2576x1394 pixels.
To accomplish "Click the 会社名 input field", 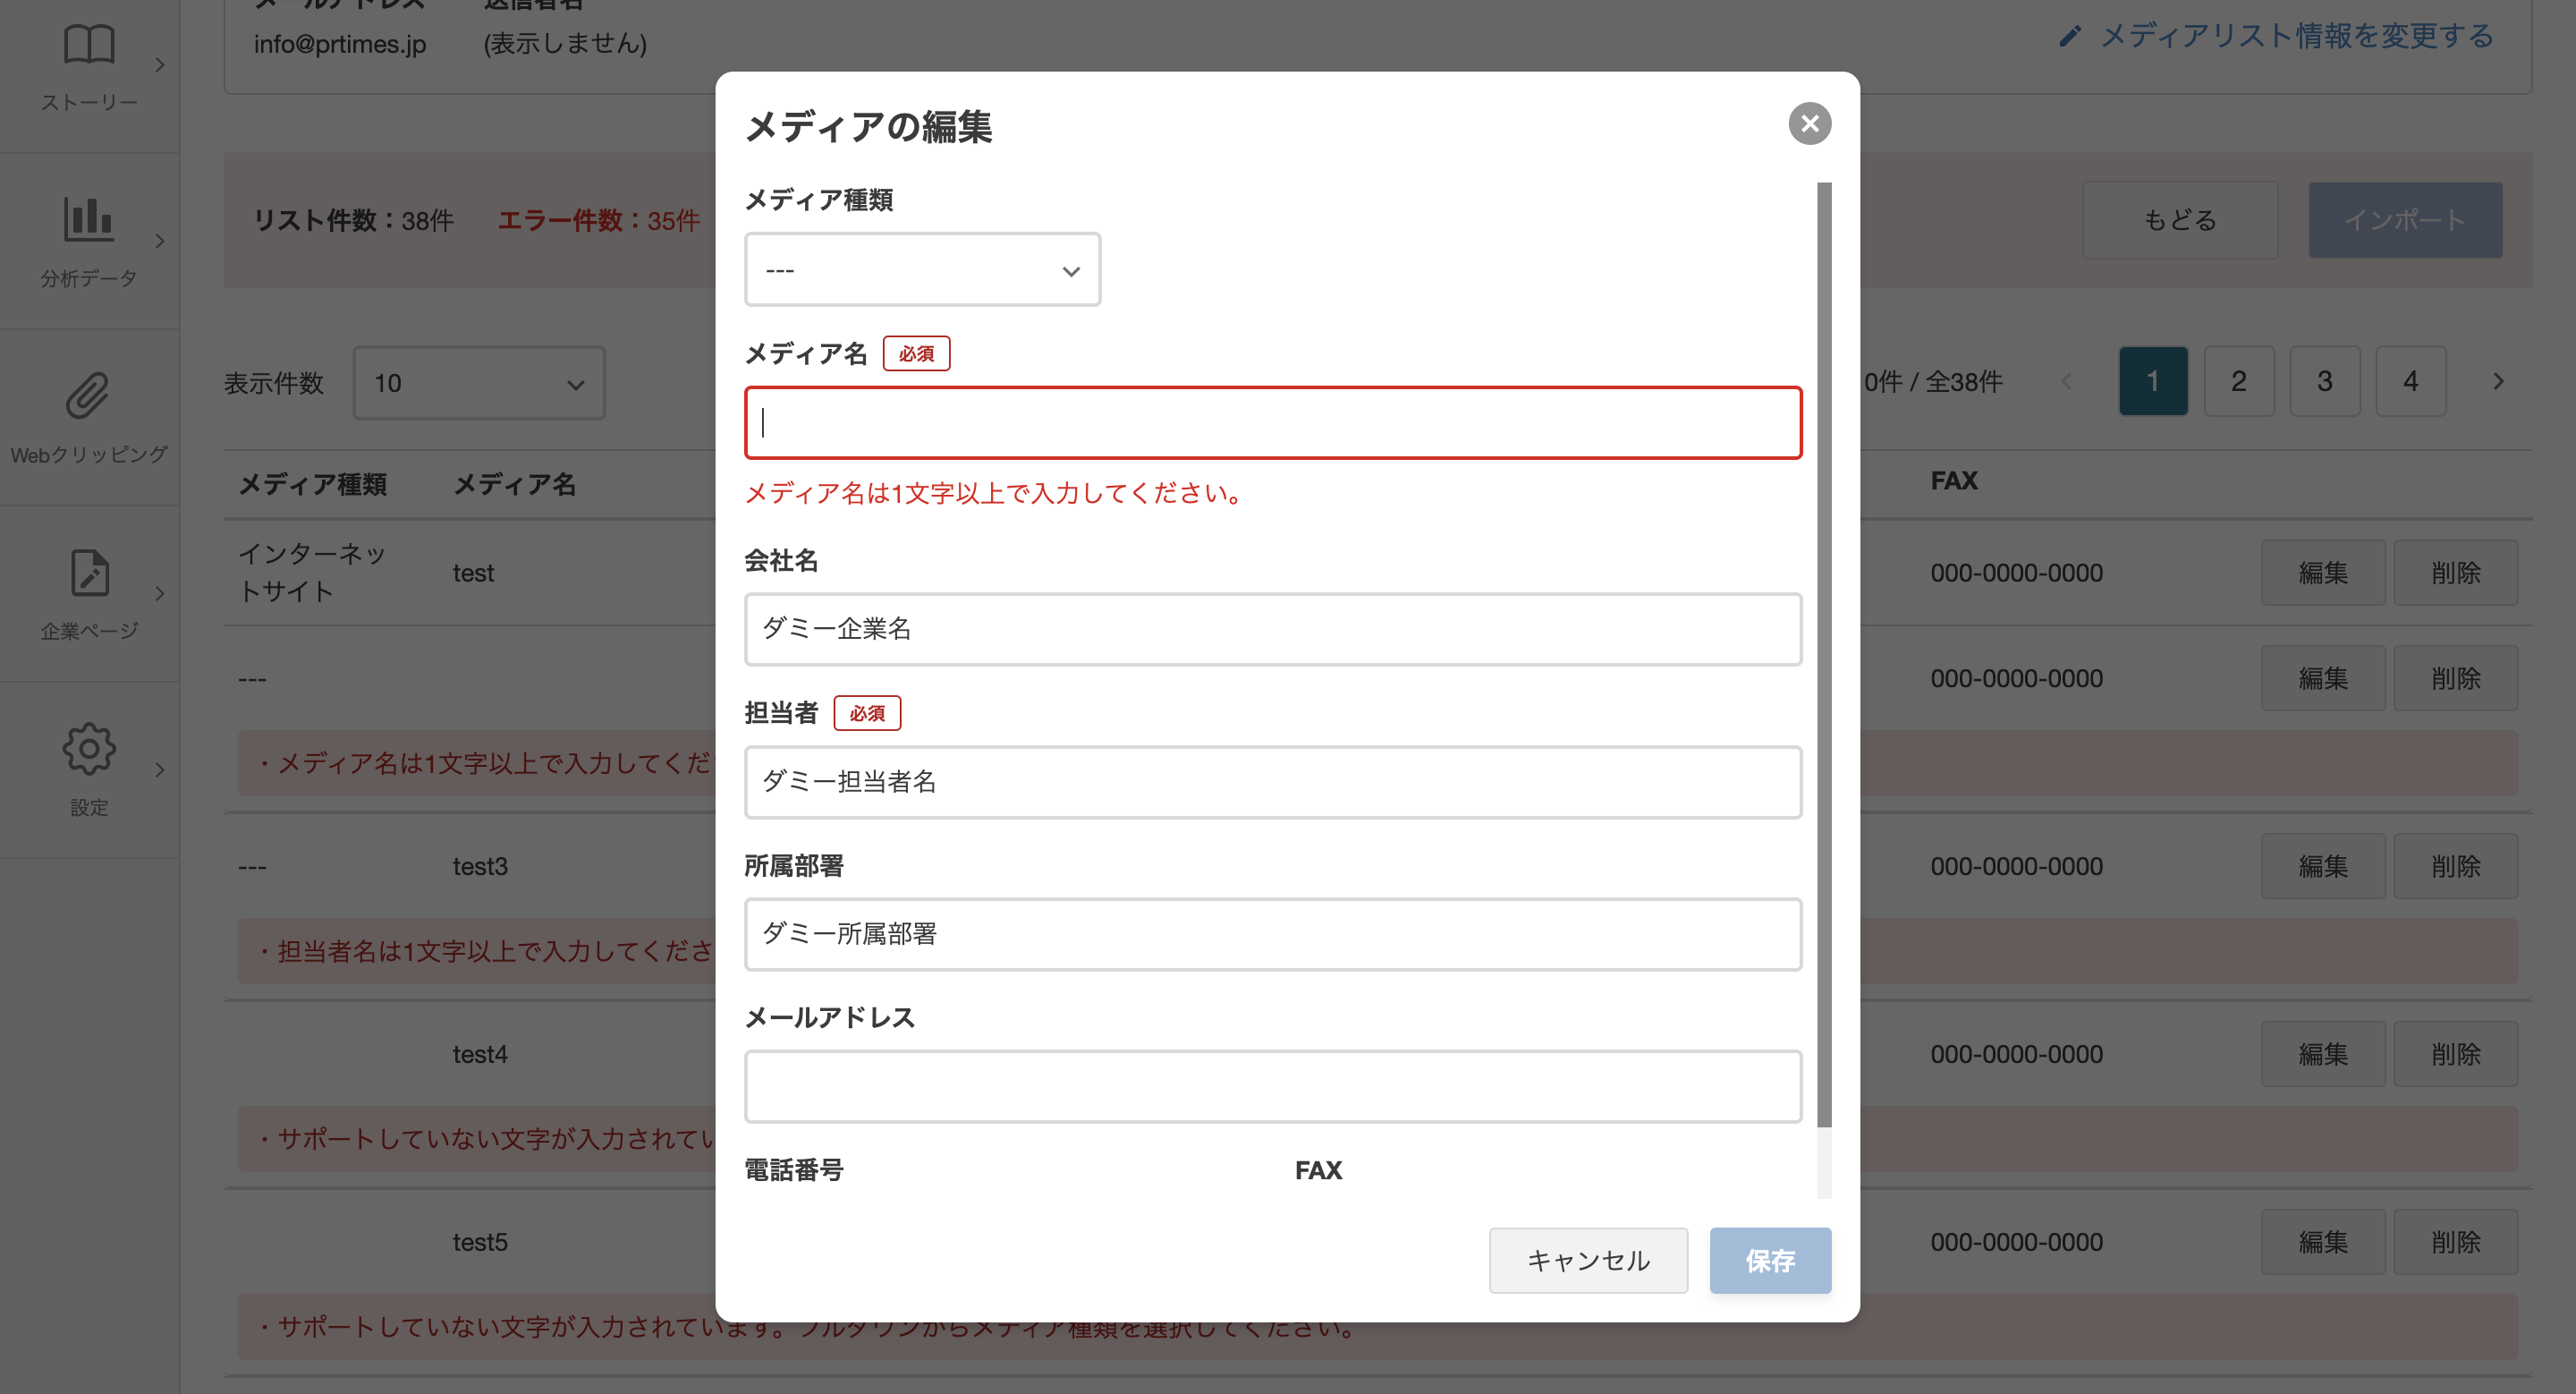I will [1273, 629].
